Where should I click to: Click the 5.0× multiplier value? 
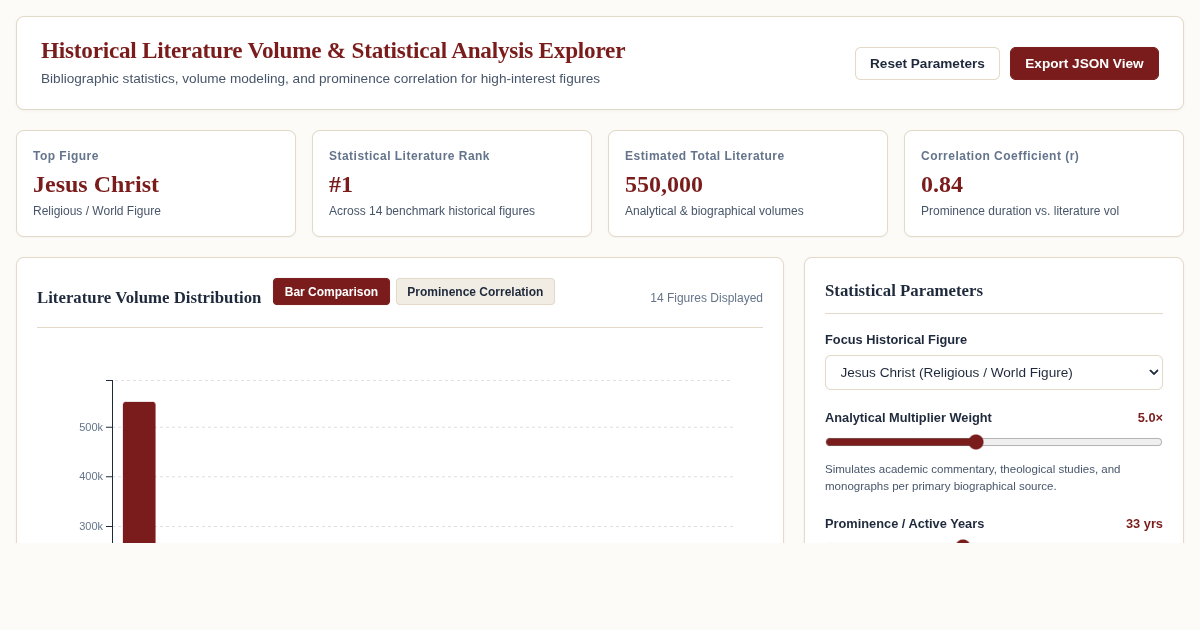(x=1150, y=417)
